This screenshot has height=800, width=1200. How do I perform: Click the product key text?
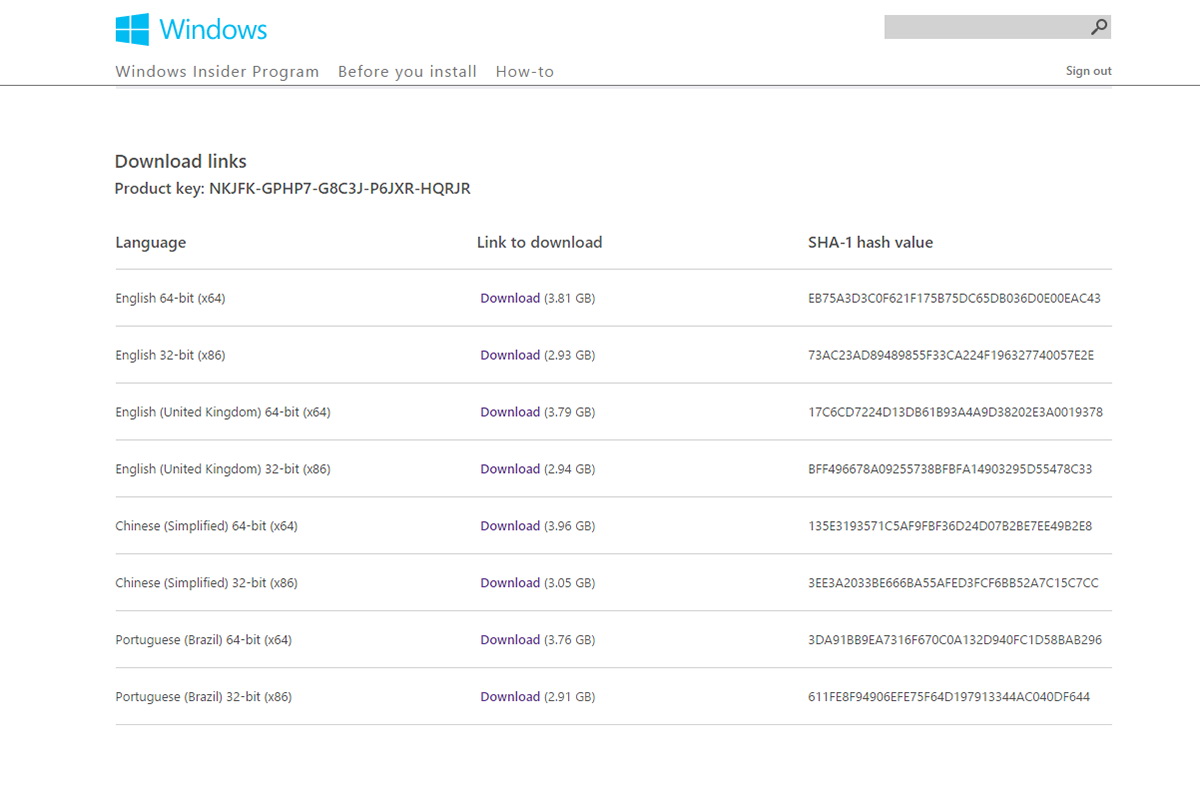coord(339,188)
